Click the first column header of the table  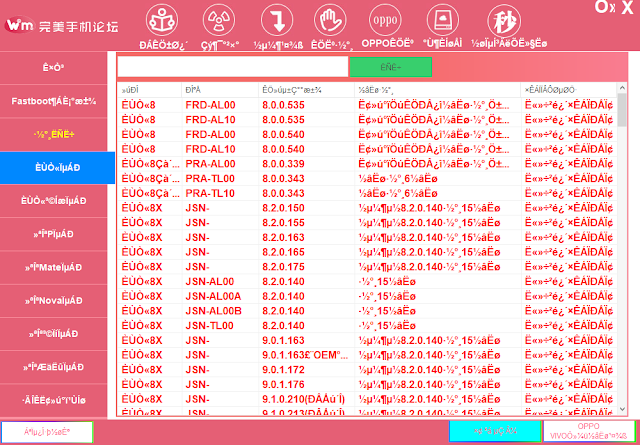[x=149, y=90]
